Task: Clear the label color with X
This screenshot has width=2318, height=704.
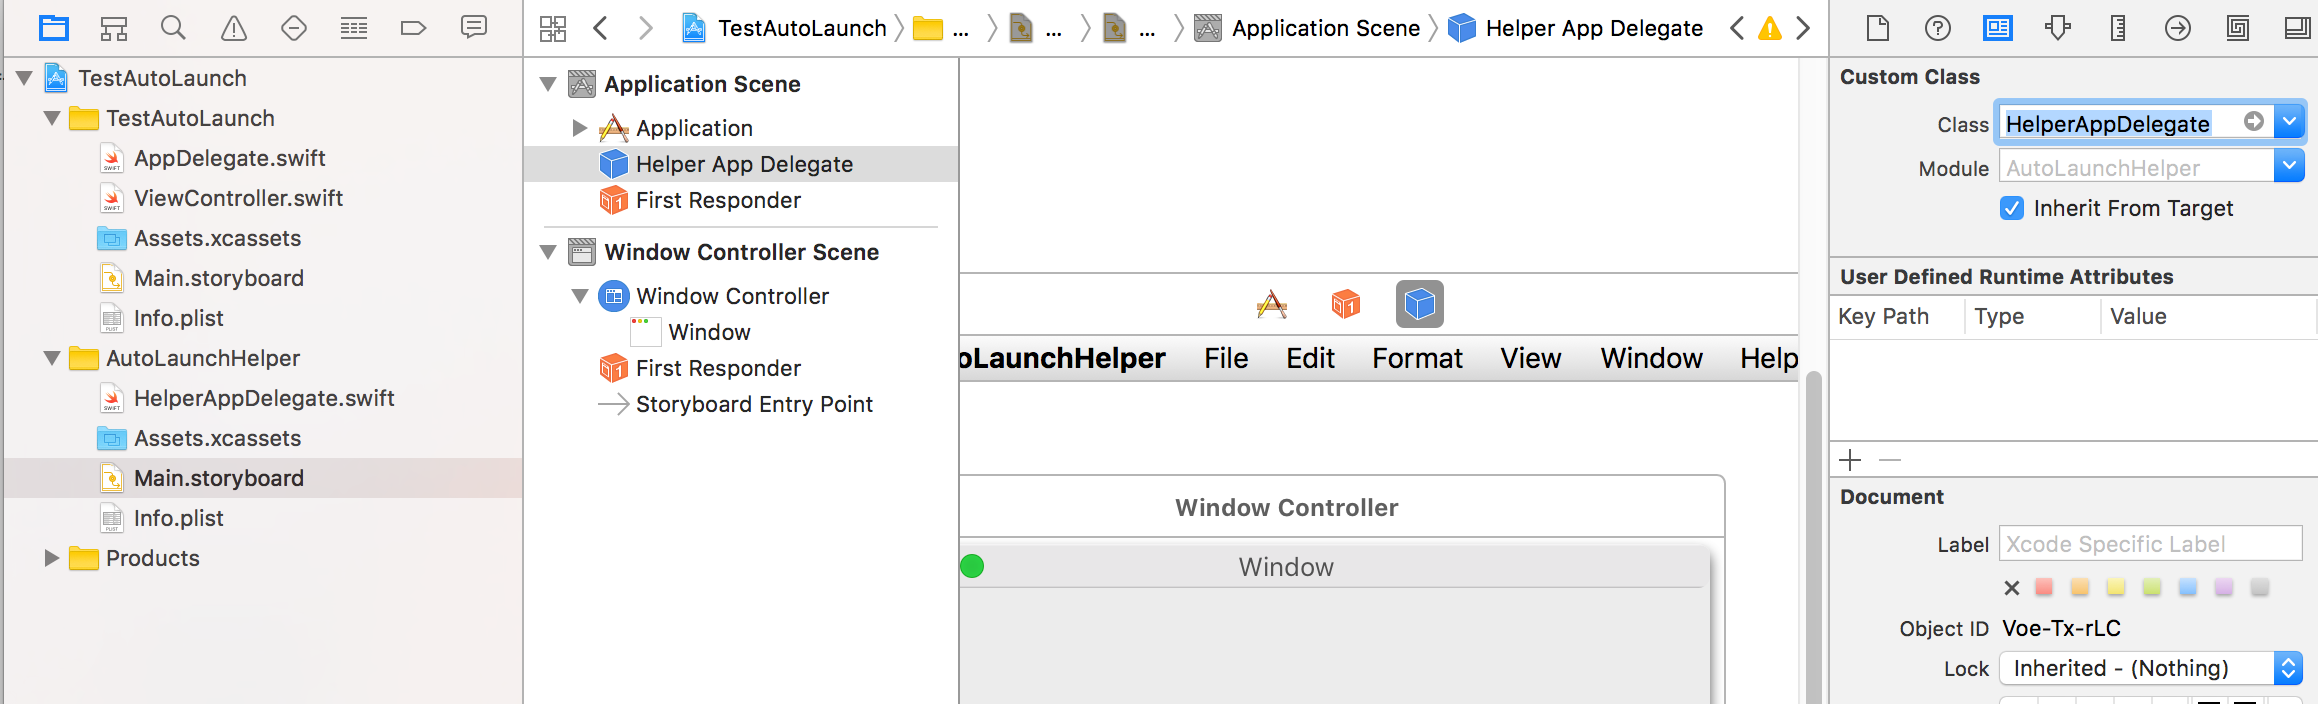Action: (2012, 588)
